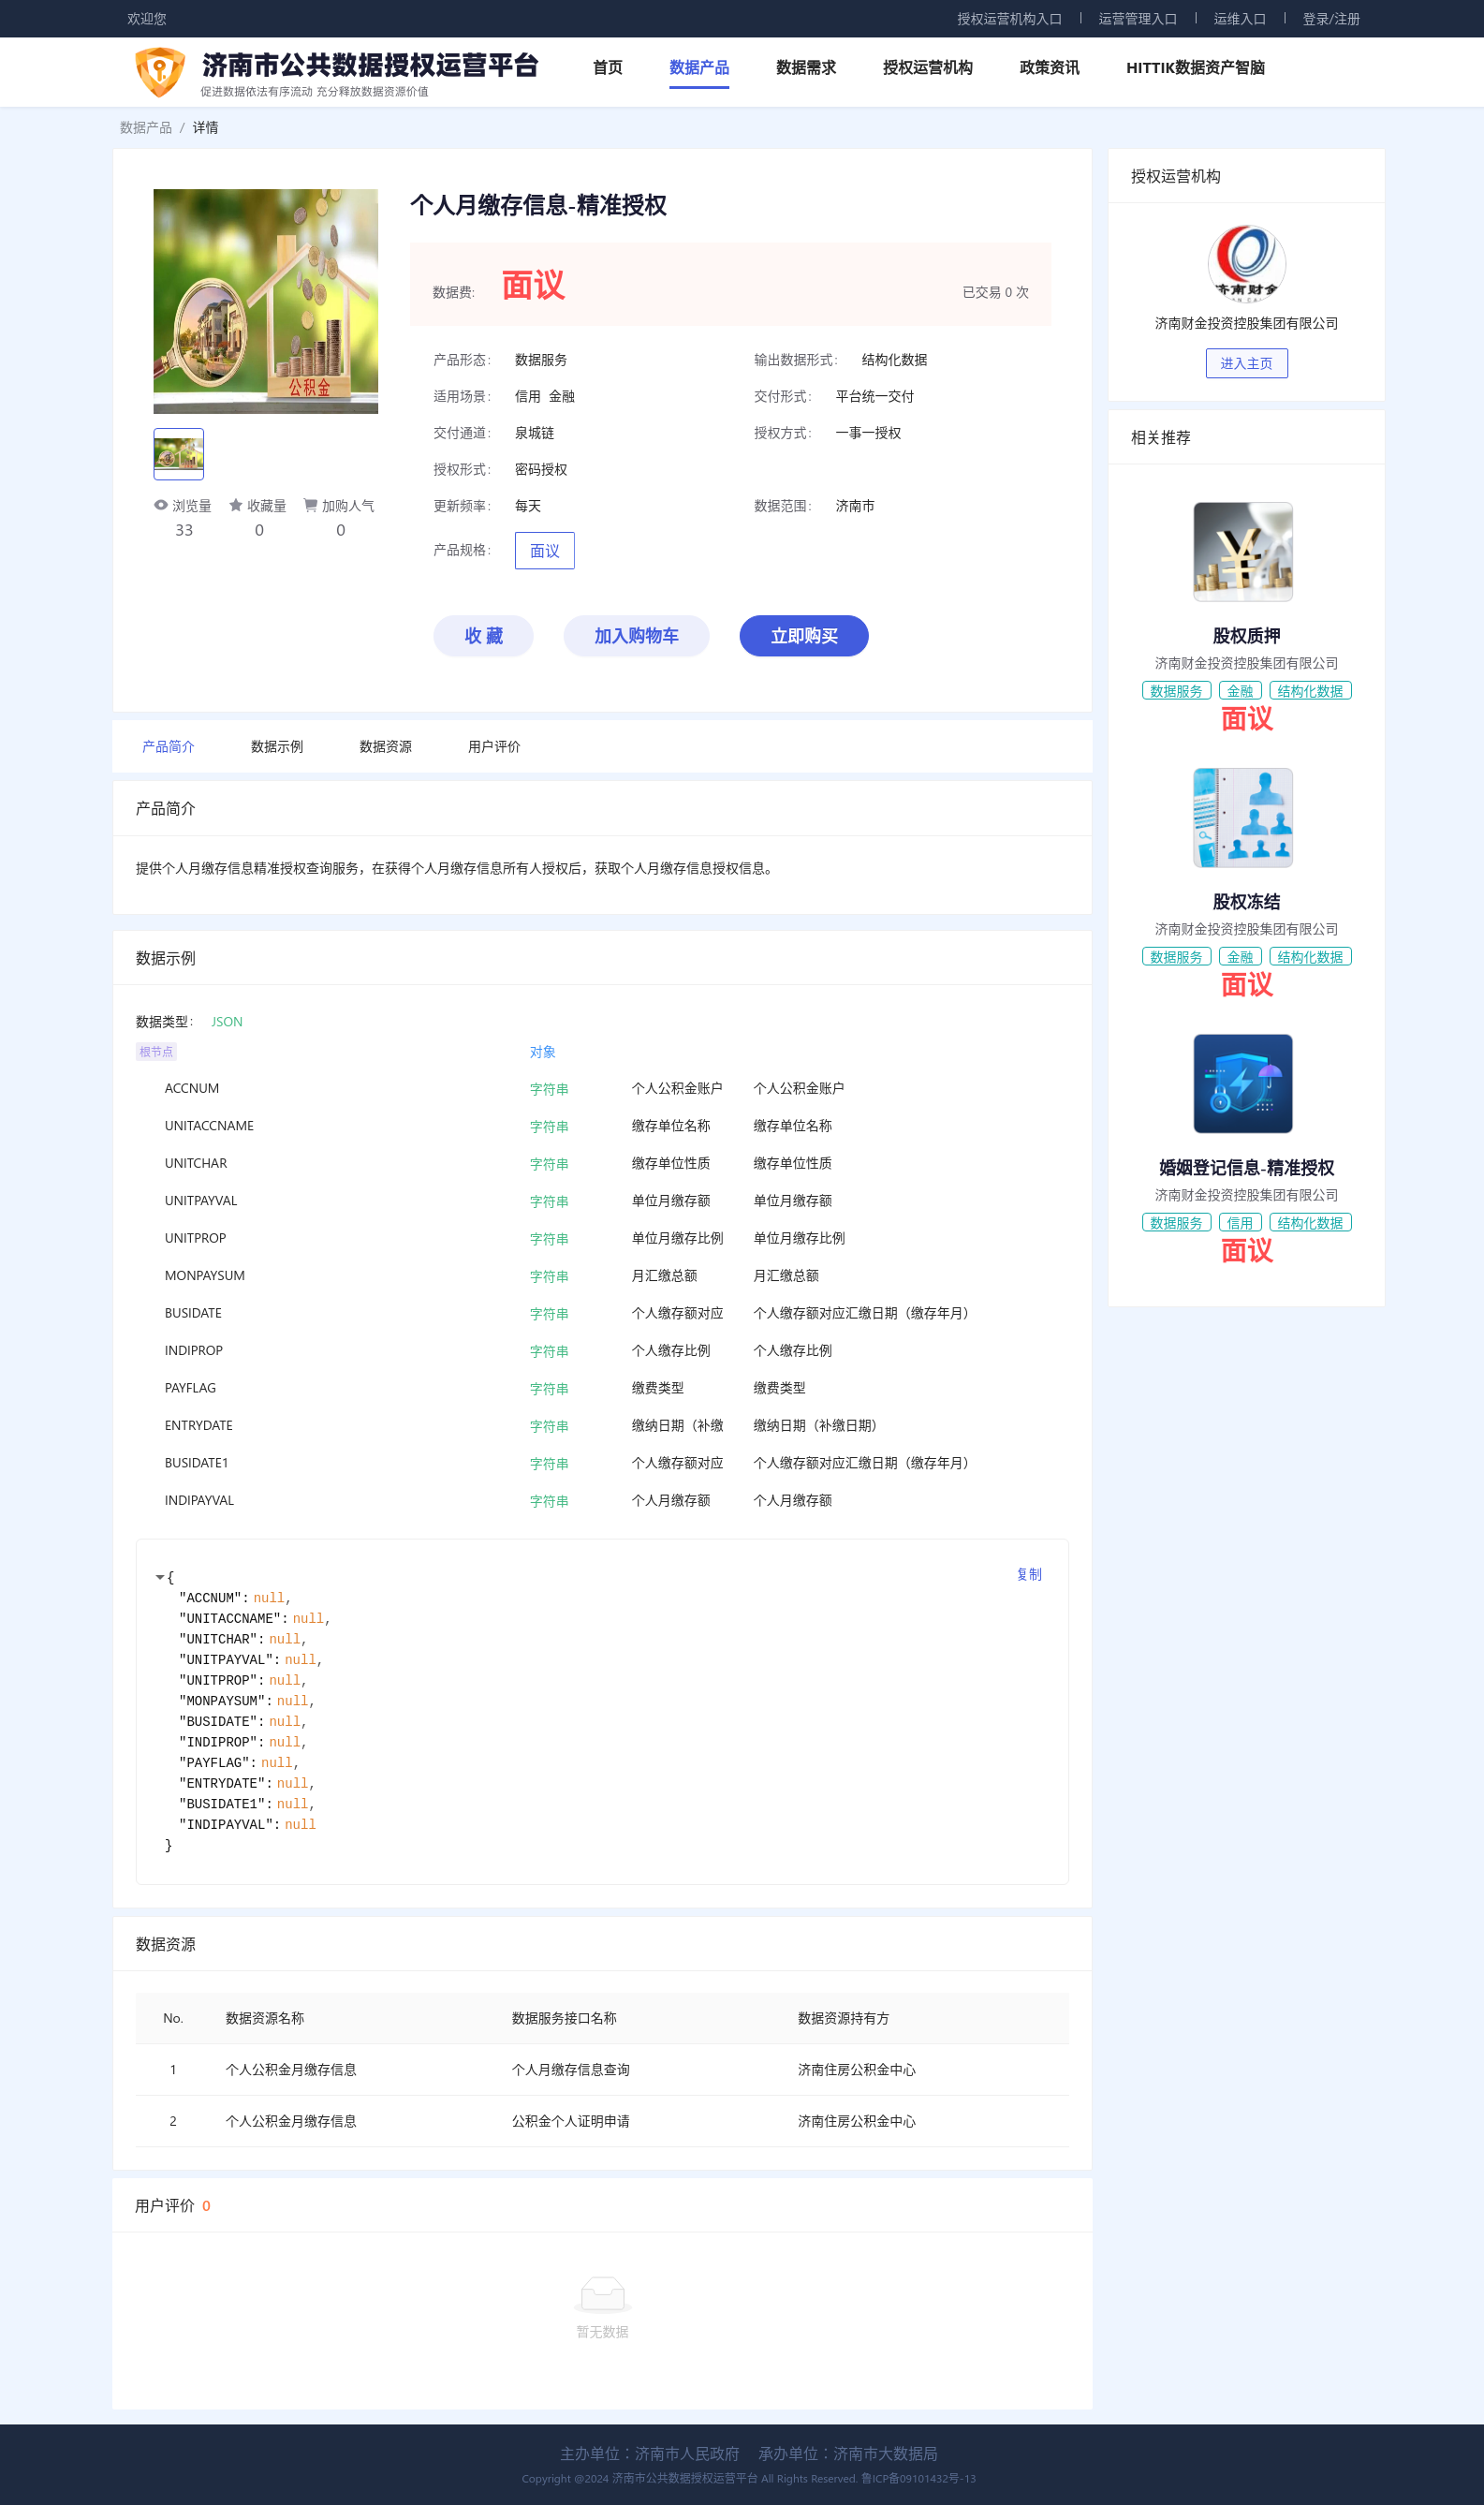Click 济南财金投资控股集团有限公司 under the logo
This screenshot has width=1484, height=2505.
1246,323
